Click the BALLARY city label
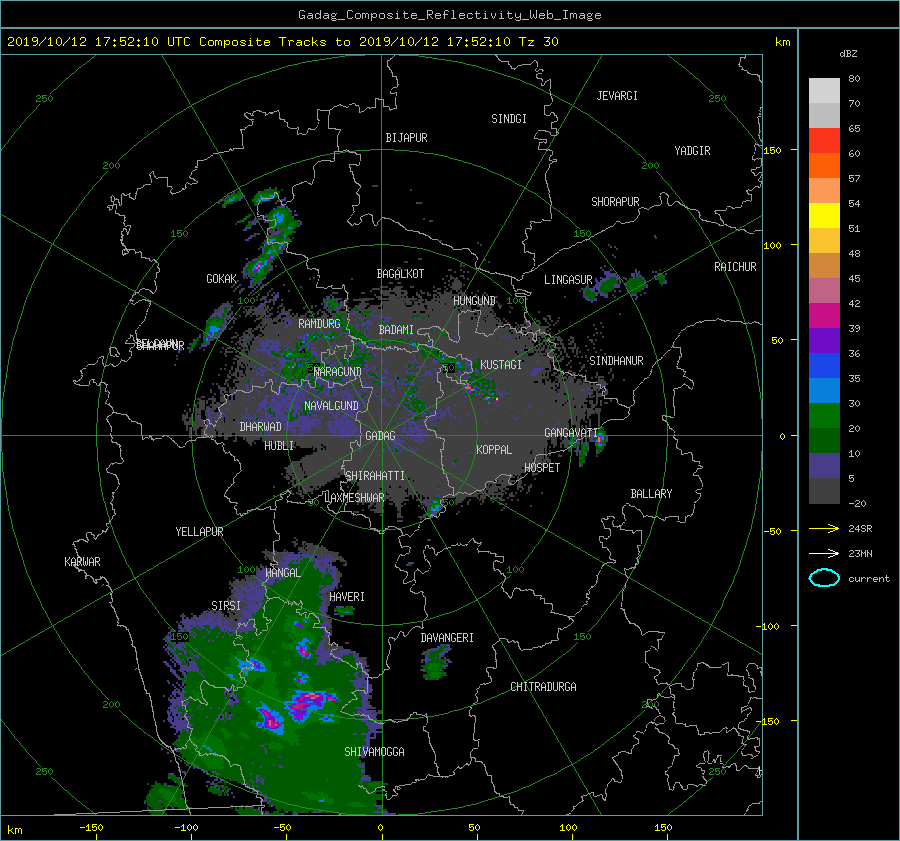 point(651,494)
